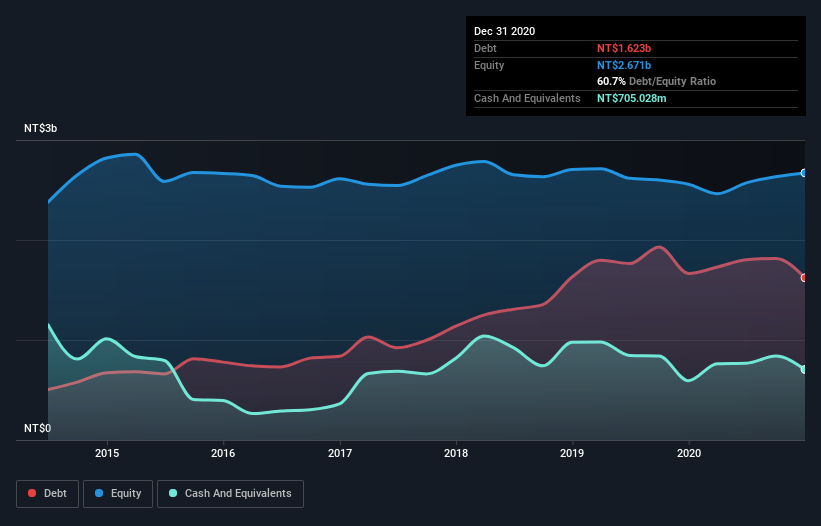
Task: Click the 2019 axis label
Action: click(x=572, y=453)
